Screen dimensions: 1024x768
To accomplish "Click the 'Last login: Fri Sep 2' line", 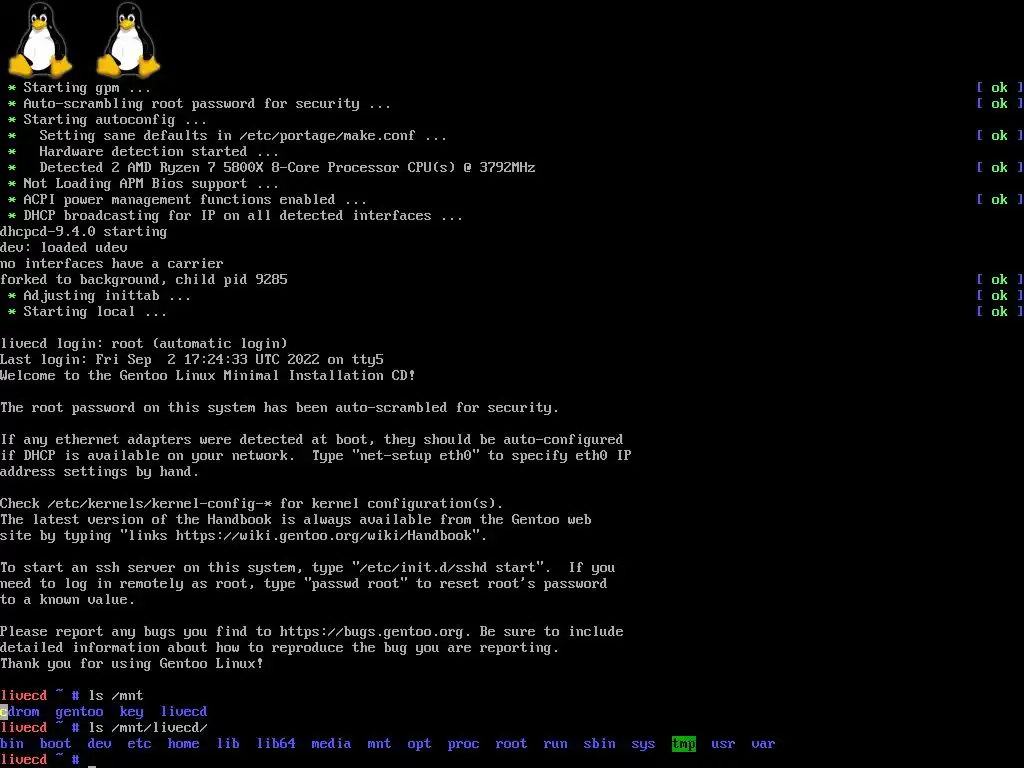I will [192, 359].
